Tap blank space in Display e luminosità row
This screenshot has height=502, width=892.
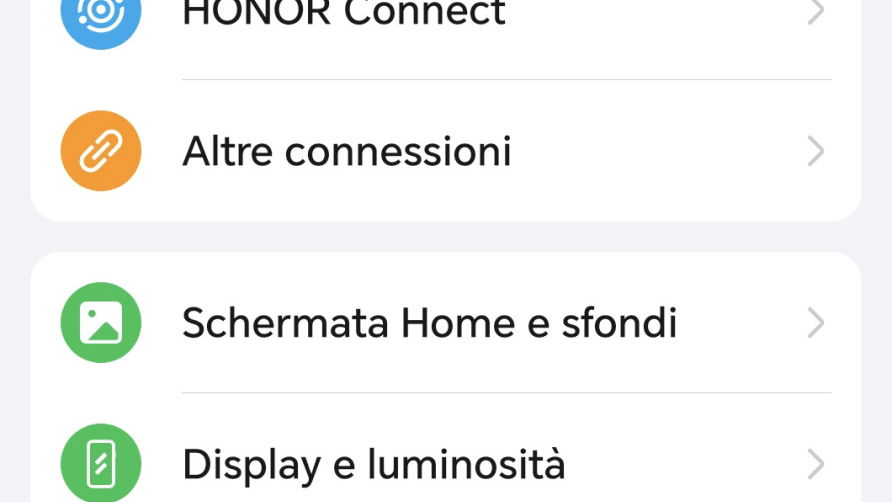click(690, 465)
